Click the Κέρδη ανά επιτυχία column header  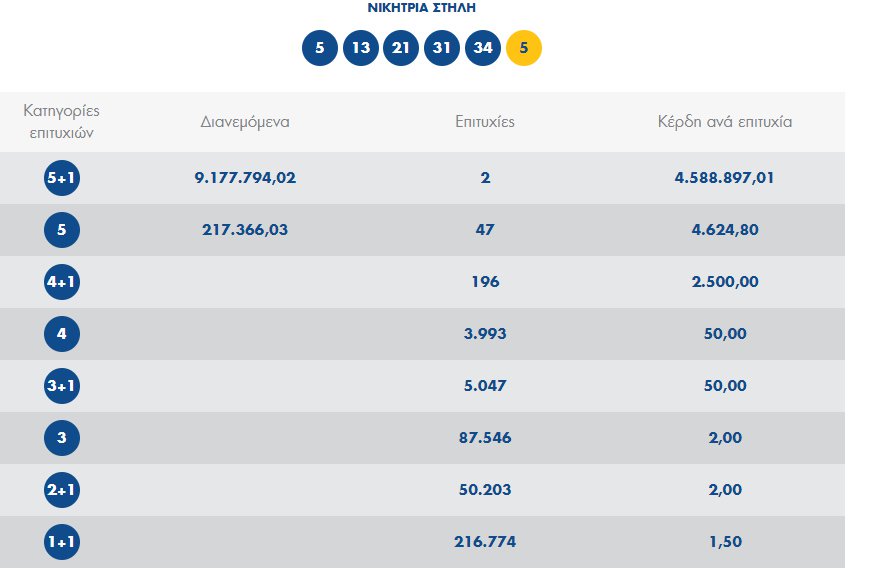pos(725,122)
